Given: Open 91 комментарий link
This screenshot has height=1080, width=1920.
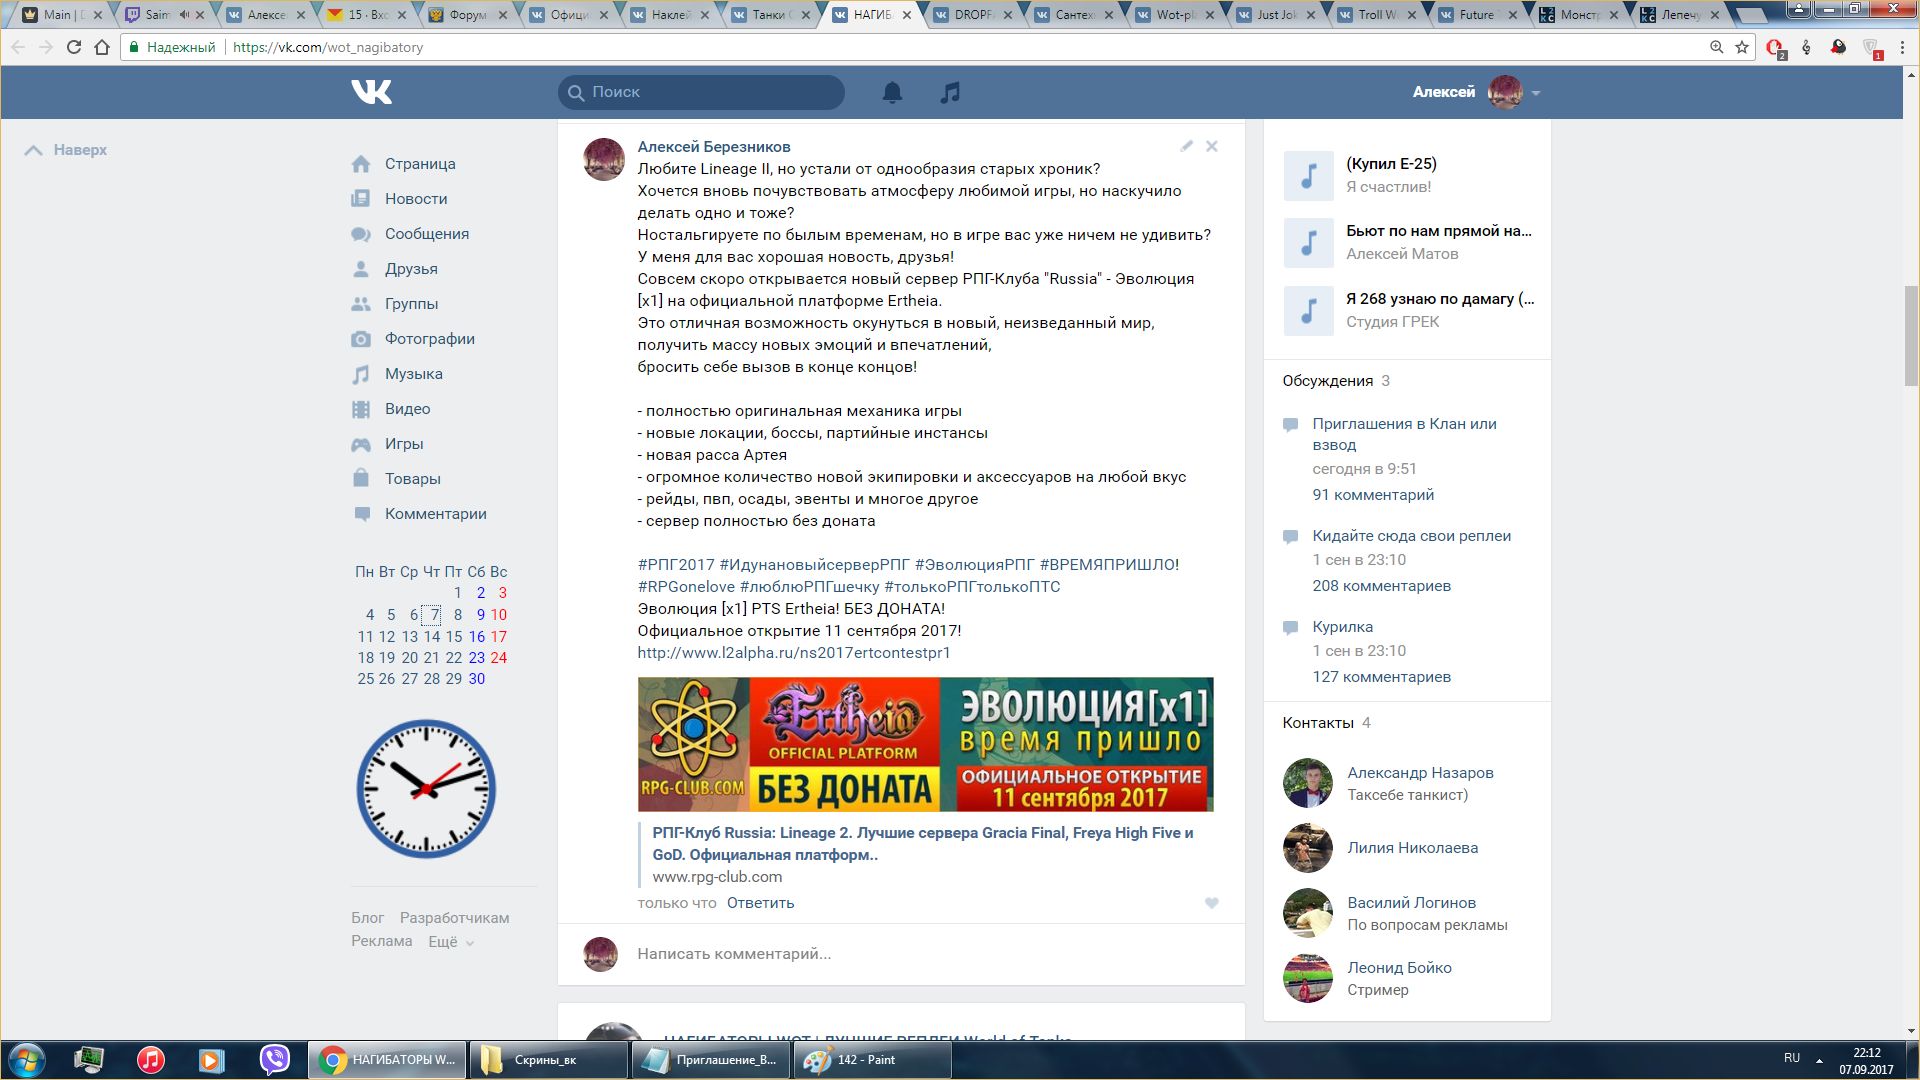Looking at the screenshot, I should [x=1373, y=495].
